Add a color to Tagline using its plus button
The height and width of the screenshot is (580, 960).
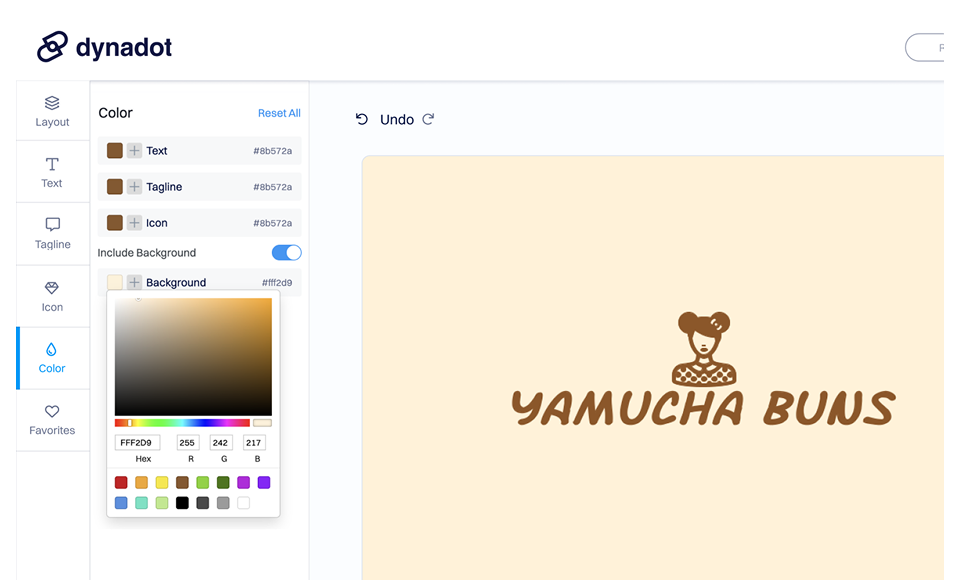133,186
